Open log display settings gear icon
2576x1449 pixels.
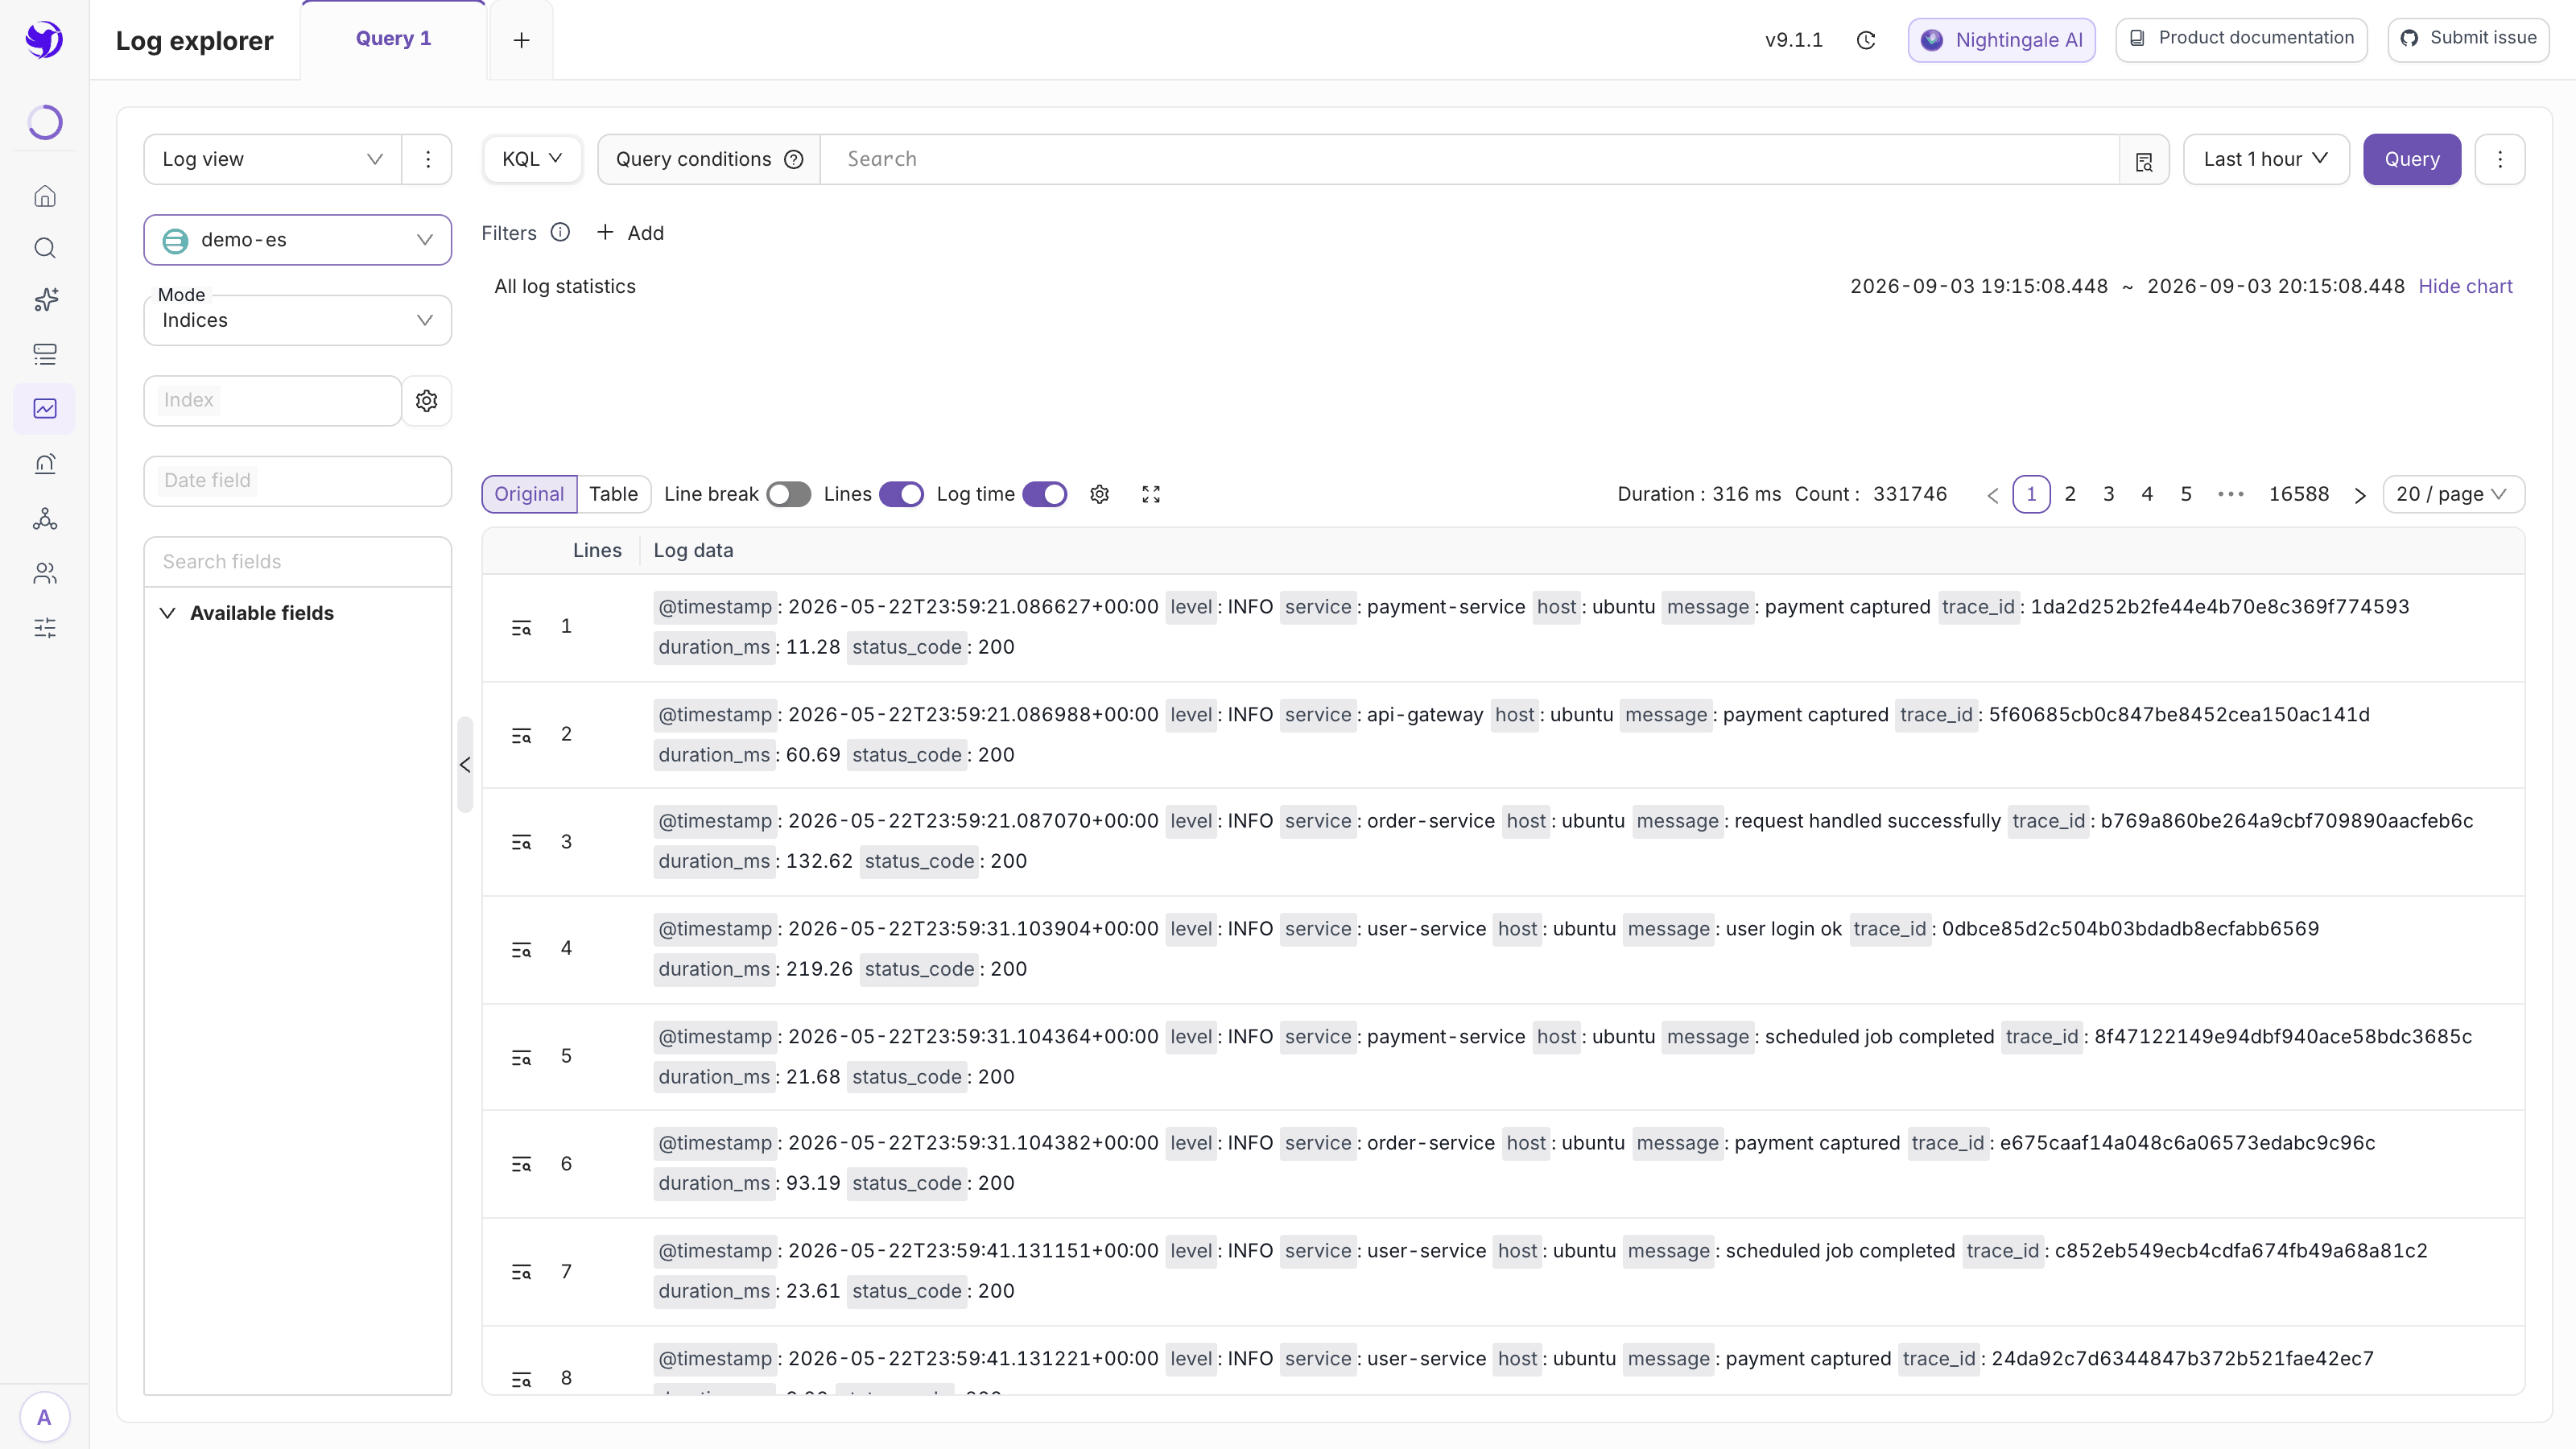click(1100, 494)
